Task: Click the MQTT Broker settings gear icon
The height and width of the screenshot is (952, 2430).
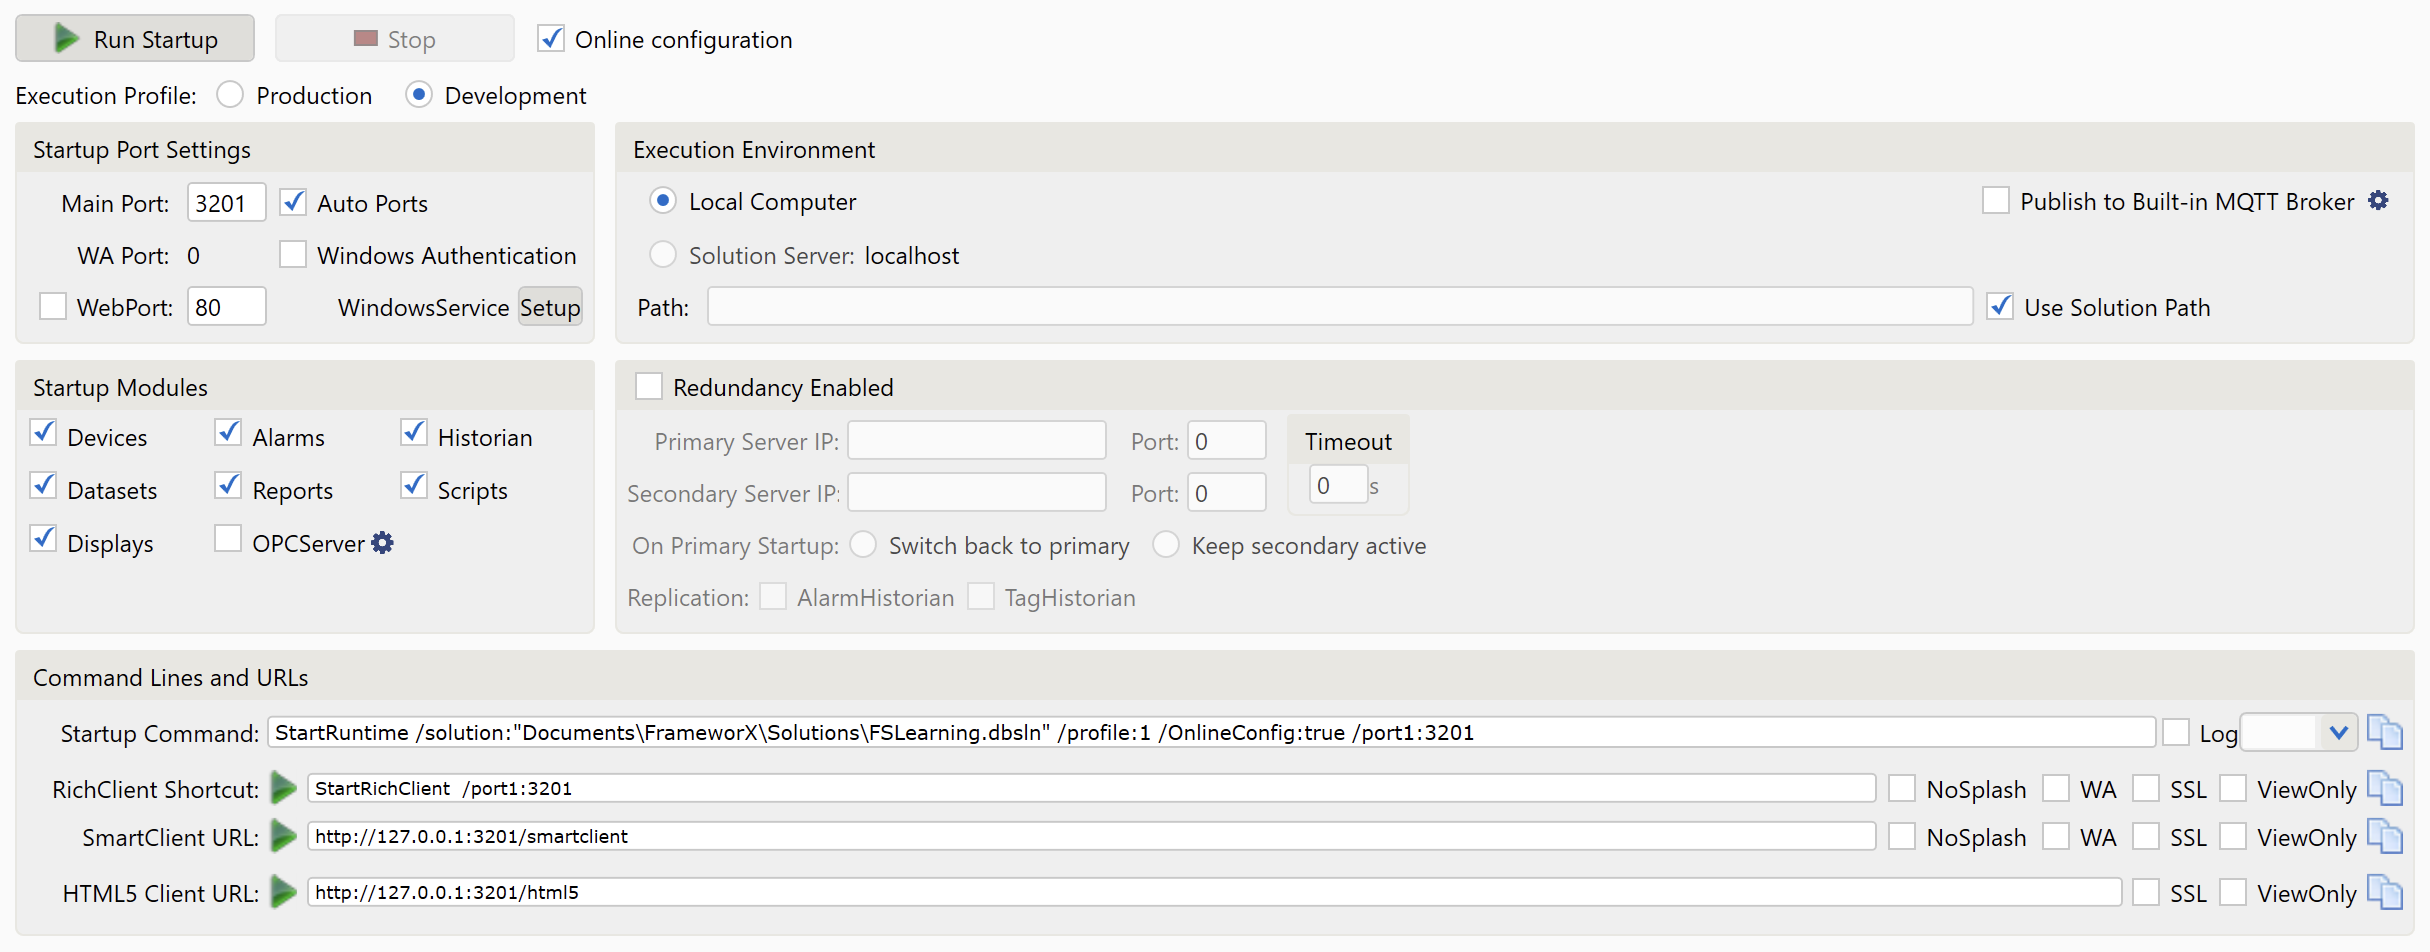Action: pyautogui.click(x=2378, y=201)
